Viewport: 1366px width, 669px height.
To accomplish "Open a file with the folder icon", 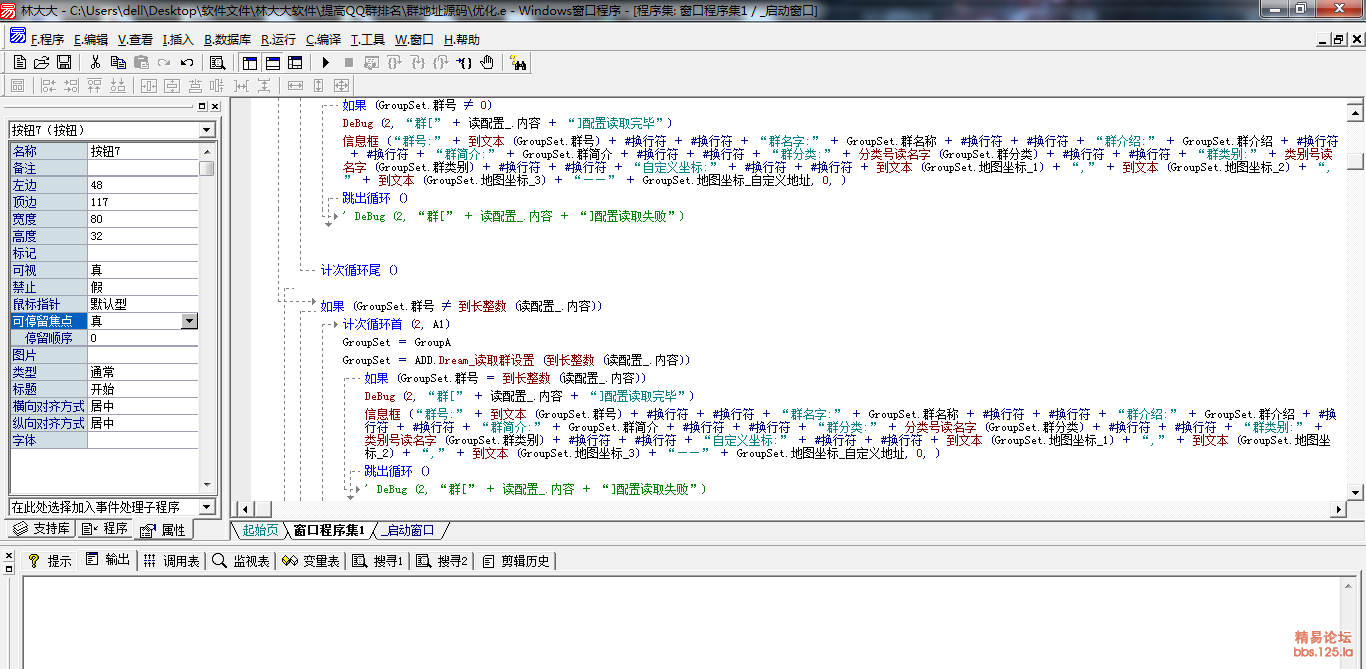I will point(42,62).
